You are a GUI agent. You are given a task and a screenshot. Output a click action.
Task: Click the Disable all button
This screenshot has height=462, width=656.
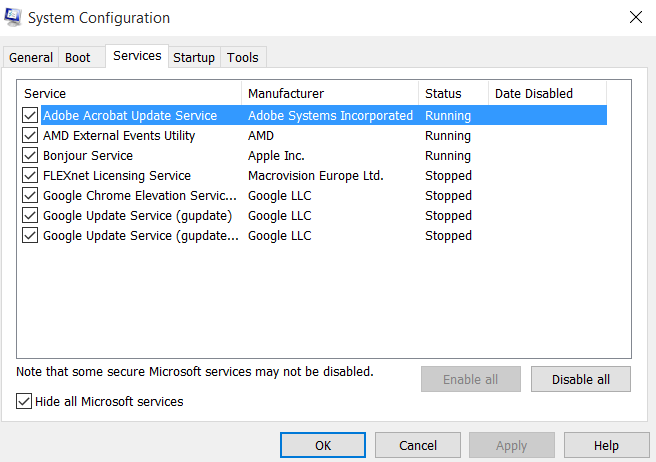click(581, 380)
